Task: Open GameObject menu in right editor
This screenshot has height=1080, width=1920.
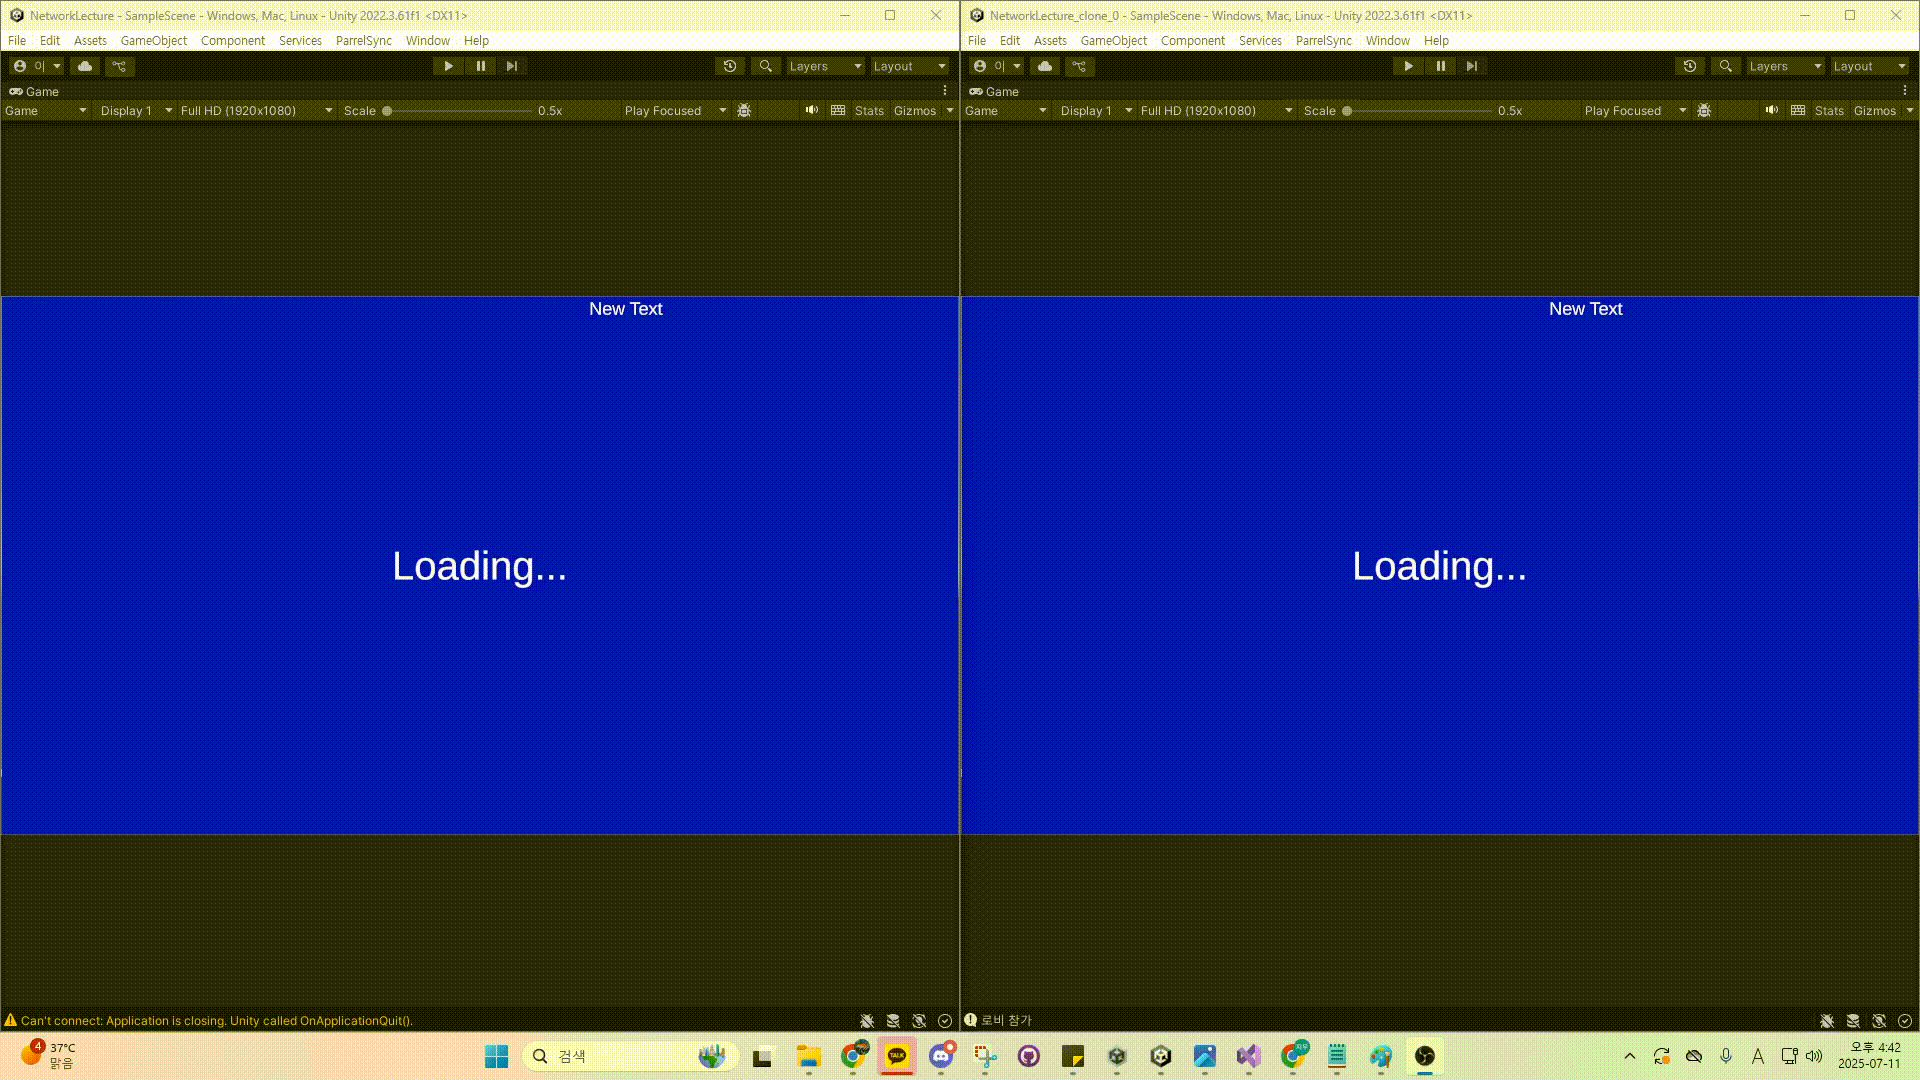Action: pyautogui.click(x=1113, y=41)
